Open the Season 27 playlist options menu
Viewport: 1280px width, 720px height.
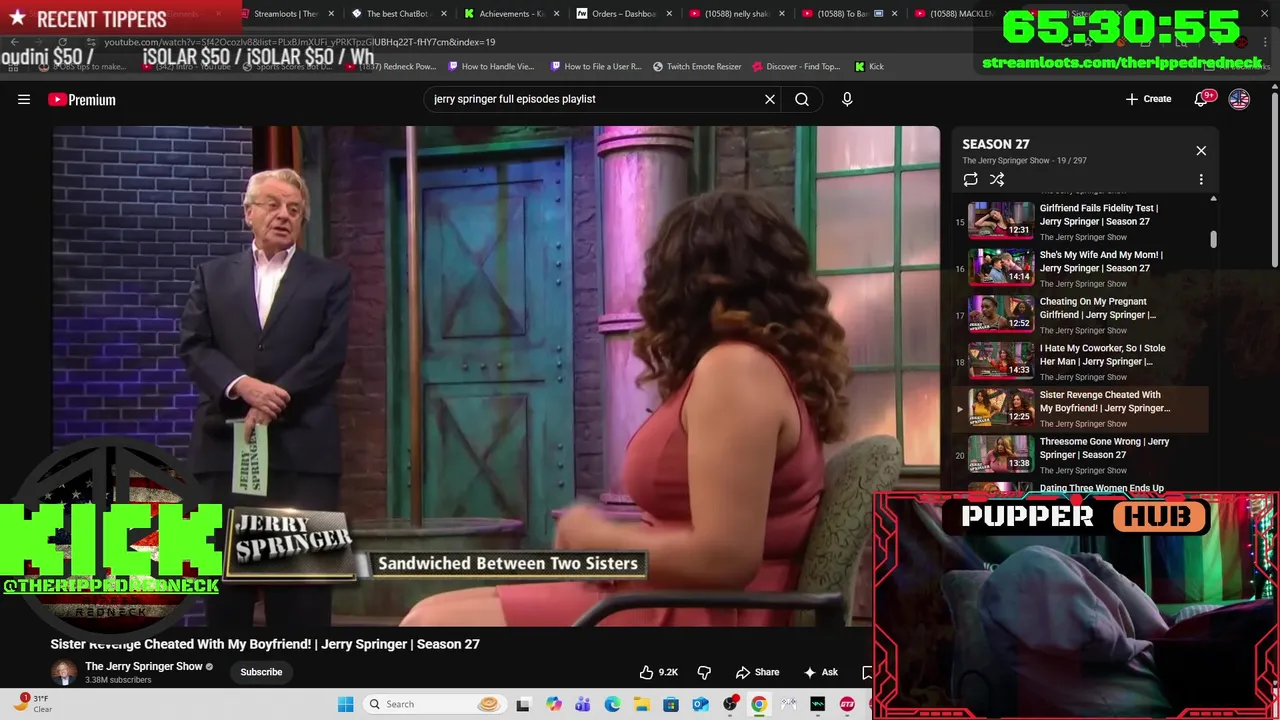pyautogui.click(x=1201, y=179)
